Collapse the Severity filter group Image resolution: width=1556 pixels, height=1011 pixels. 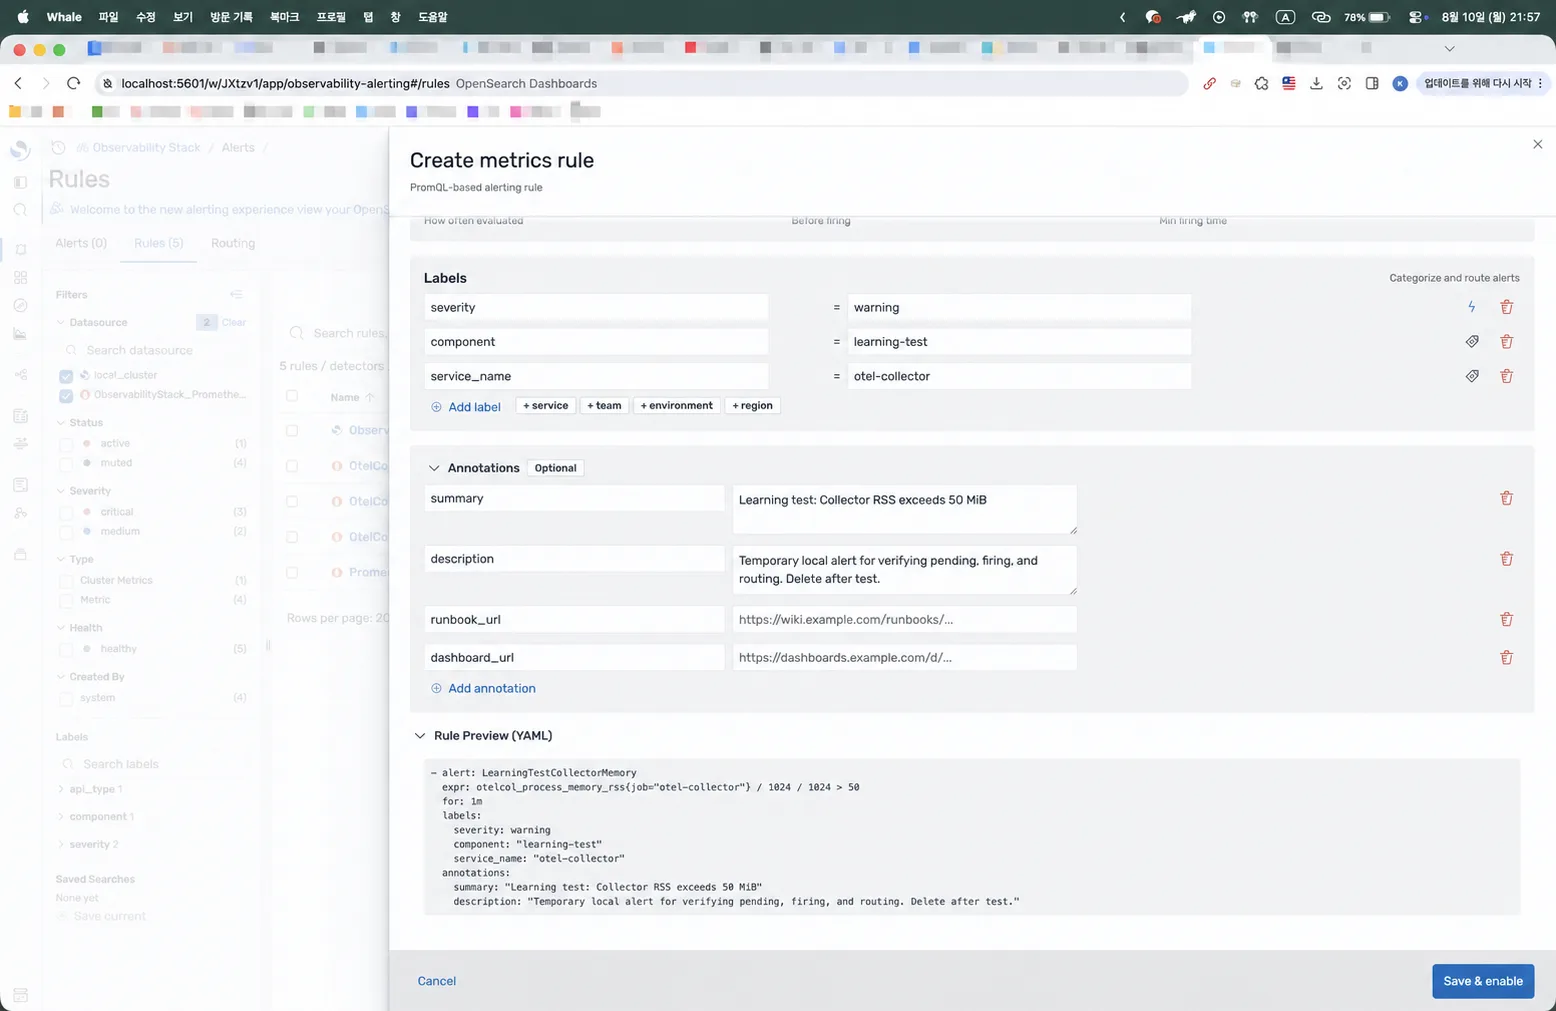(61, 491)
